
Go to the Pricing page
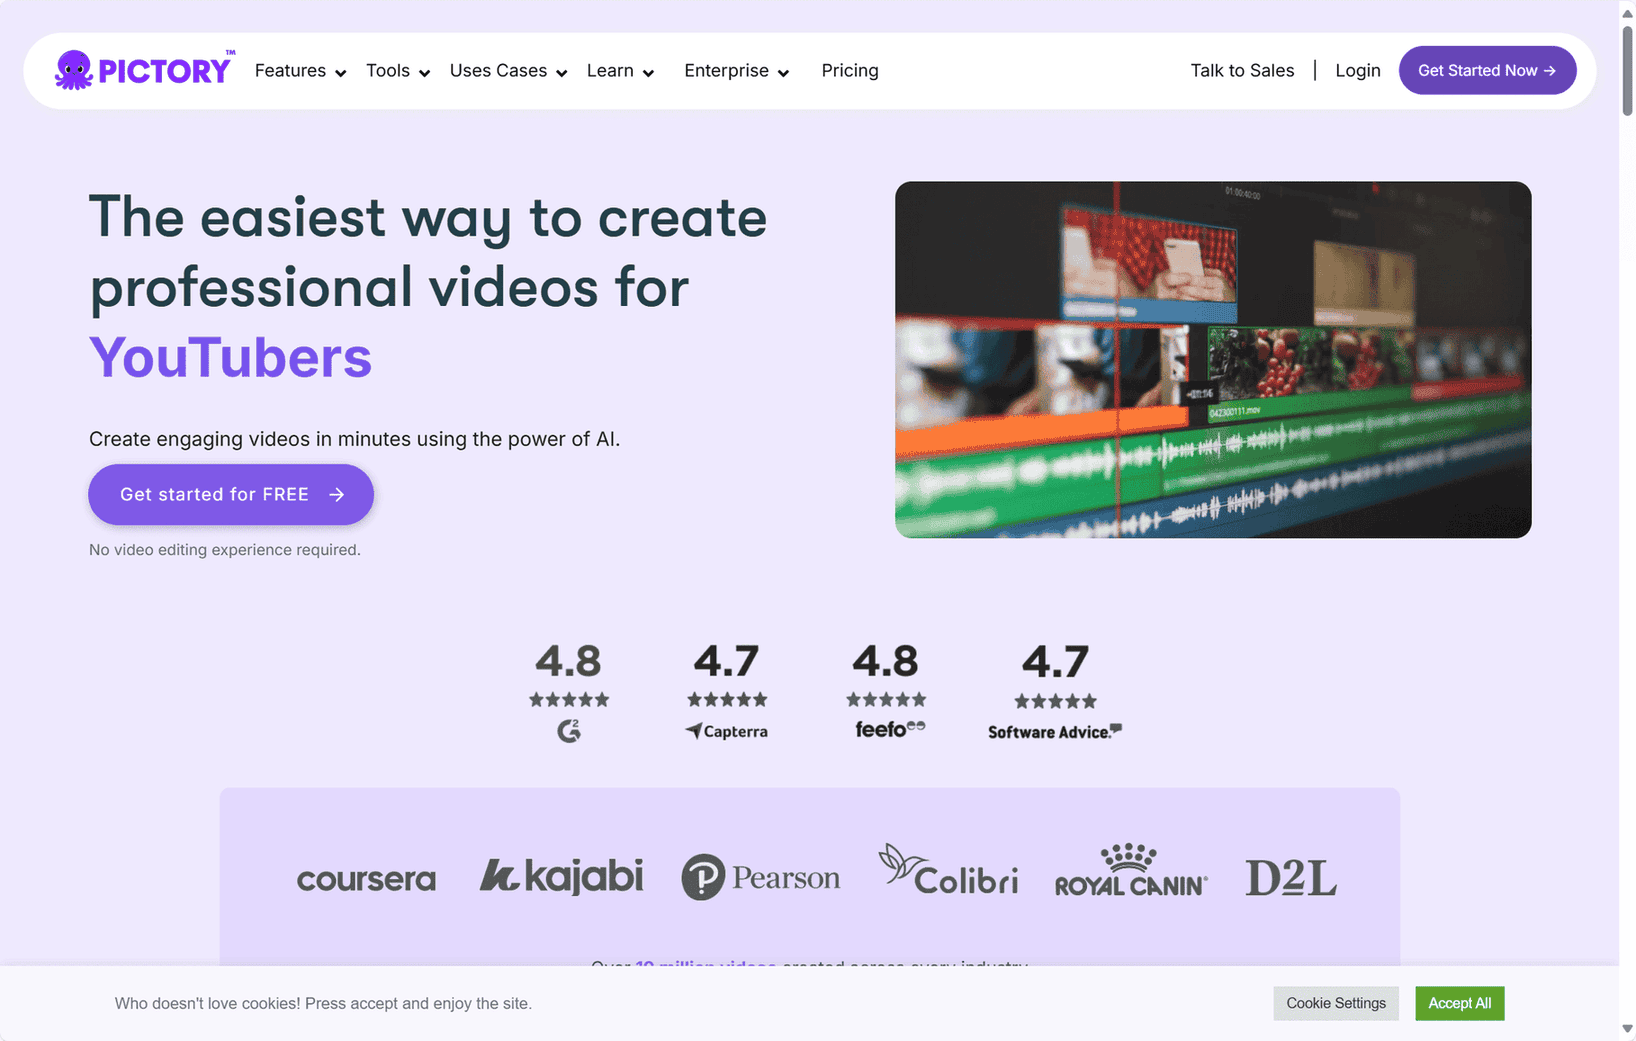click(850, 71)
